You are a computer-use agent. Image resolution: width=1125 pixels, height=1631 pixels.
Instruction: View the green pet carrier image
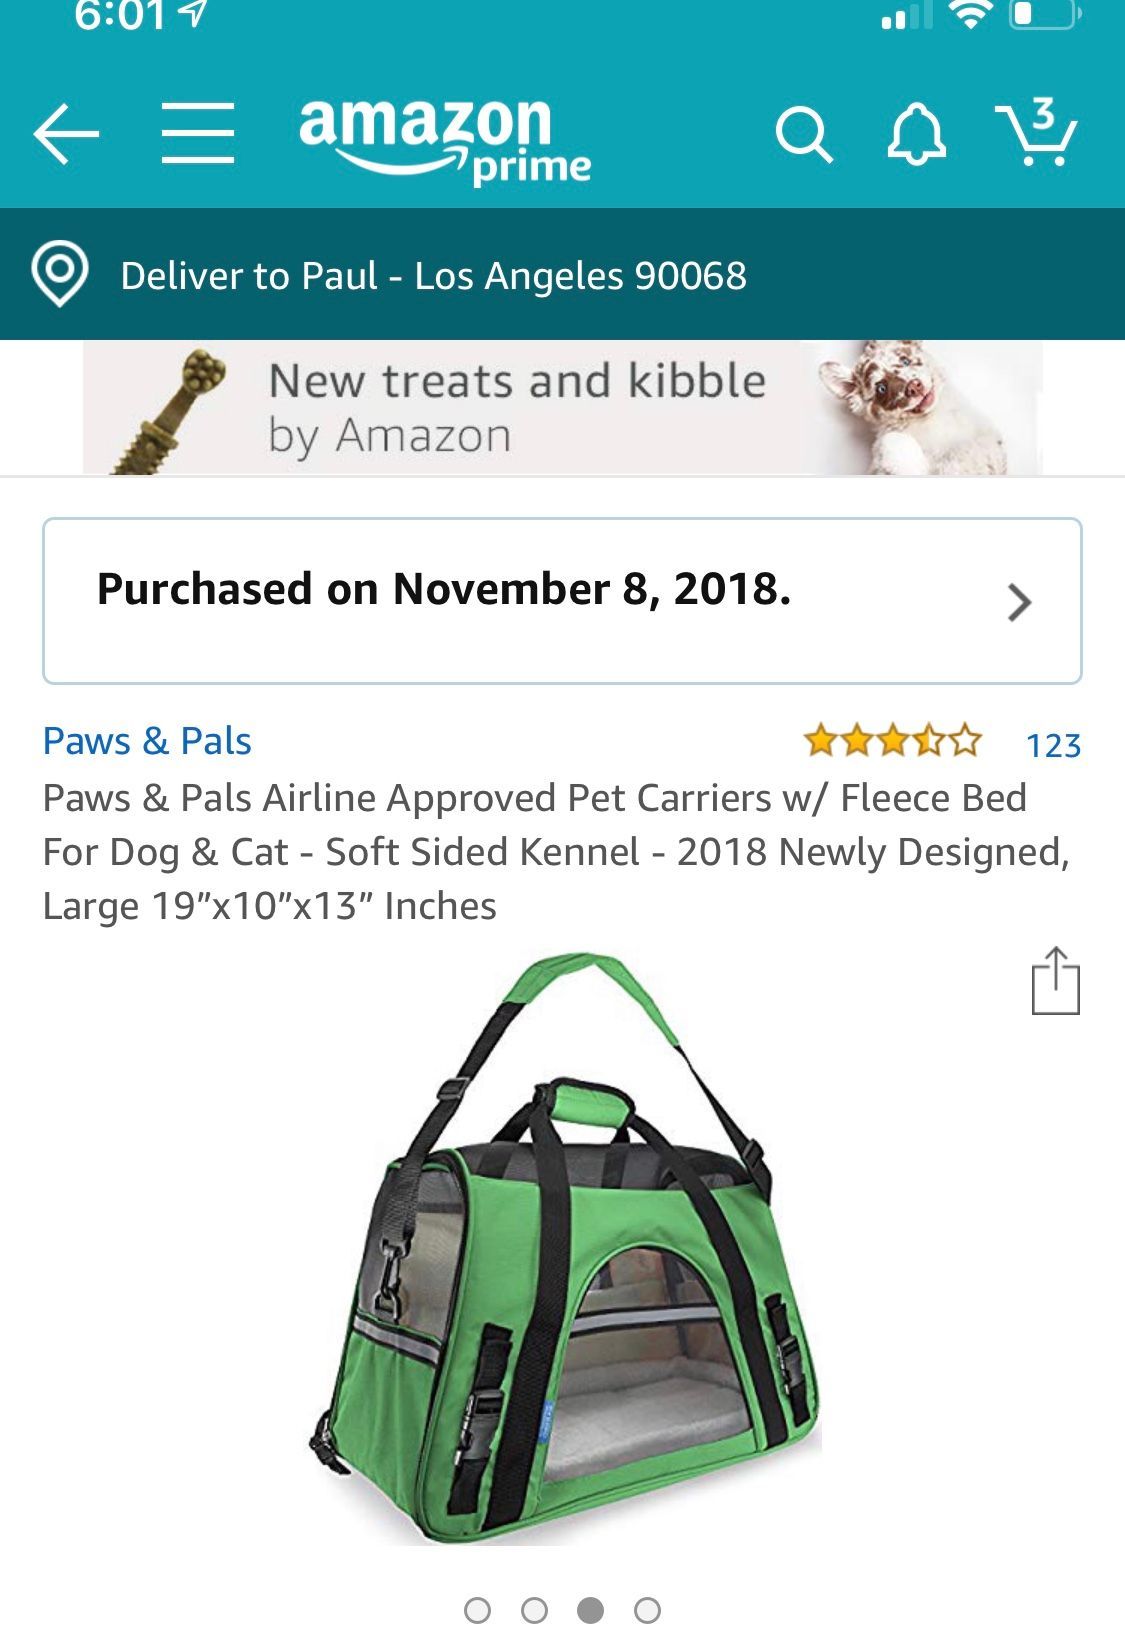coord(565,1247)
